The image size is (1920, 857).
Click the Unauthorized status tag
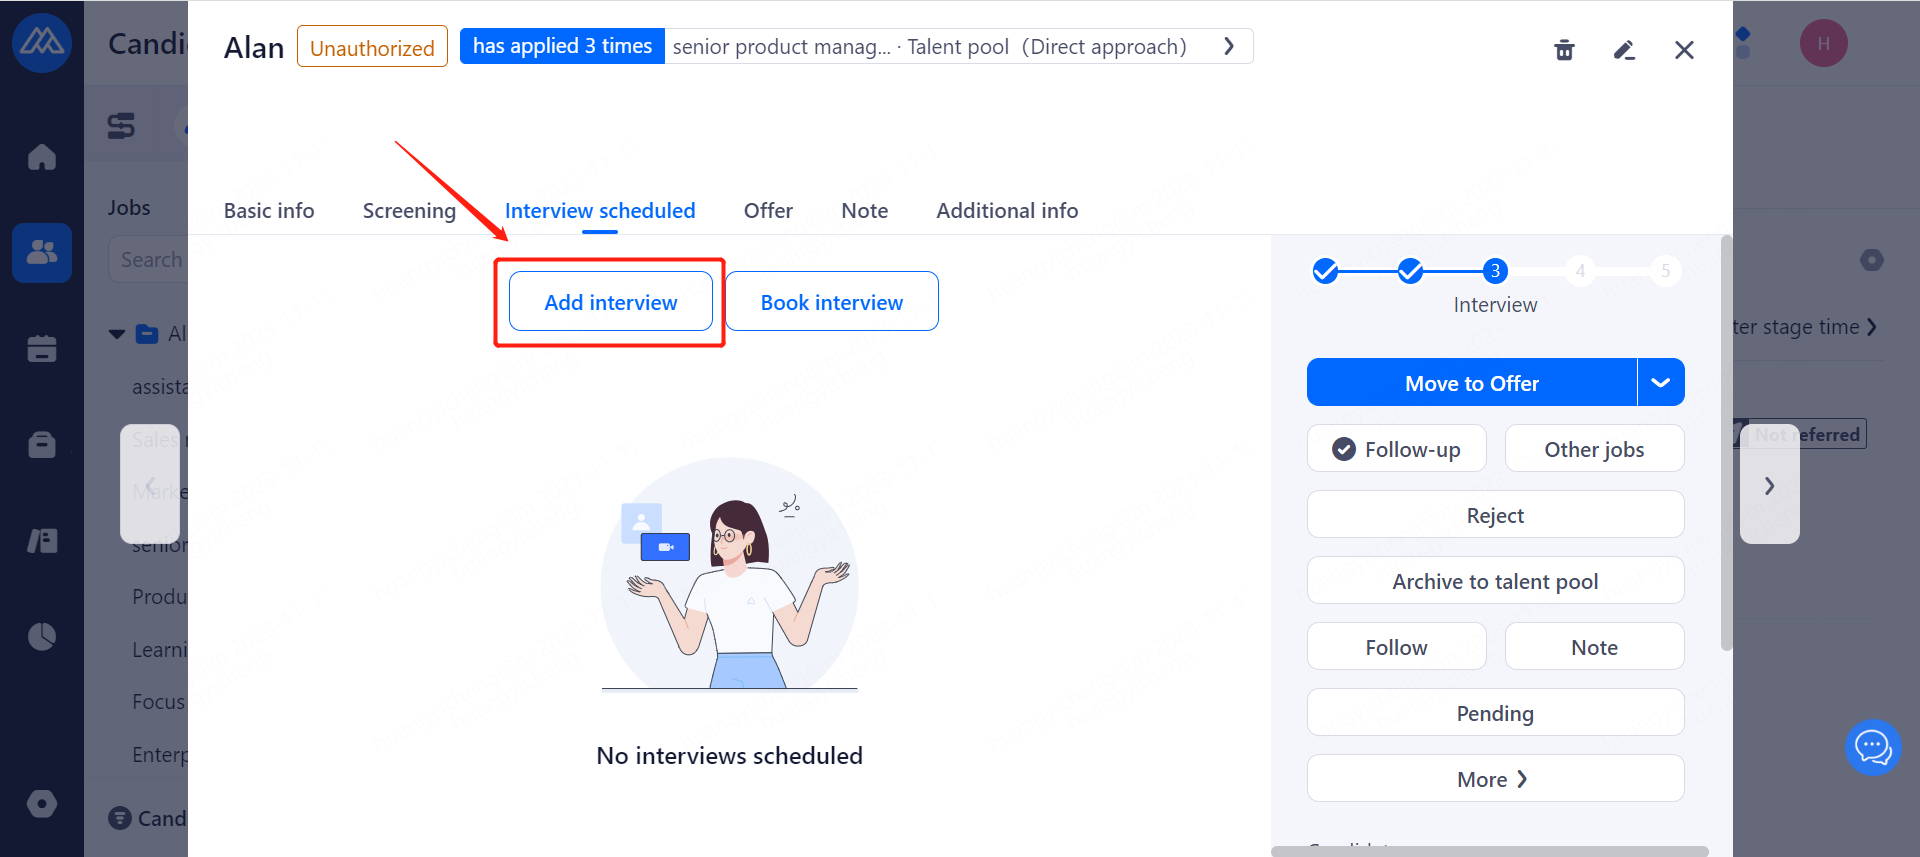(372, 47)
